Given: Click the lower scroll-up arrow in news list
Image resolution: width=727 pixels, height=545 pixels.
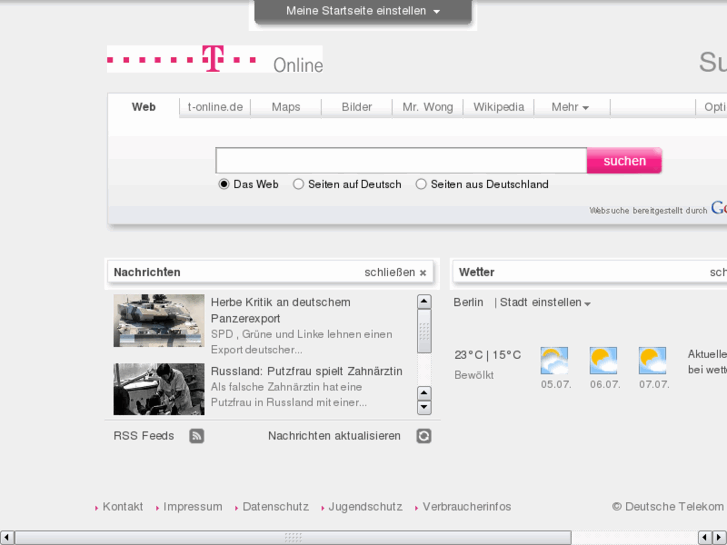Looking at the screenshot, I should coord(424,393).
